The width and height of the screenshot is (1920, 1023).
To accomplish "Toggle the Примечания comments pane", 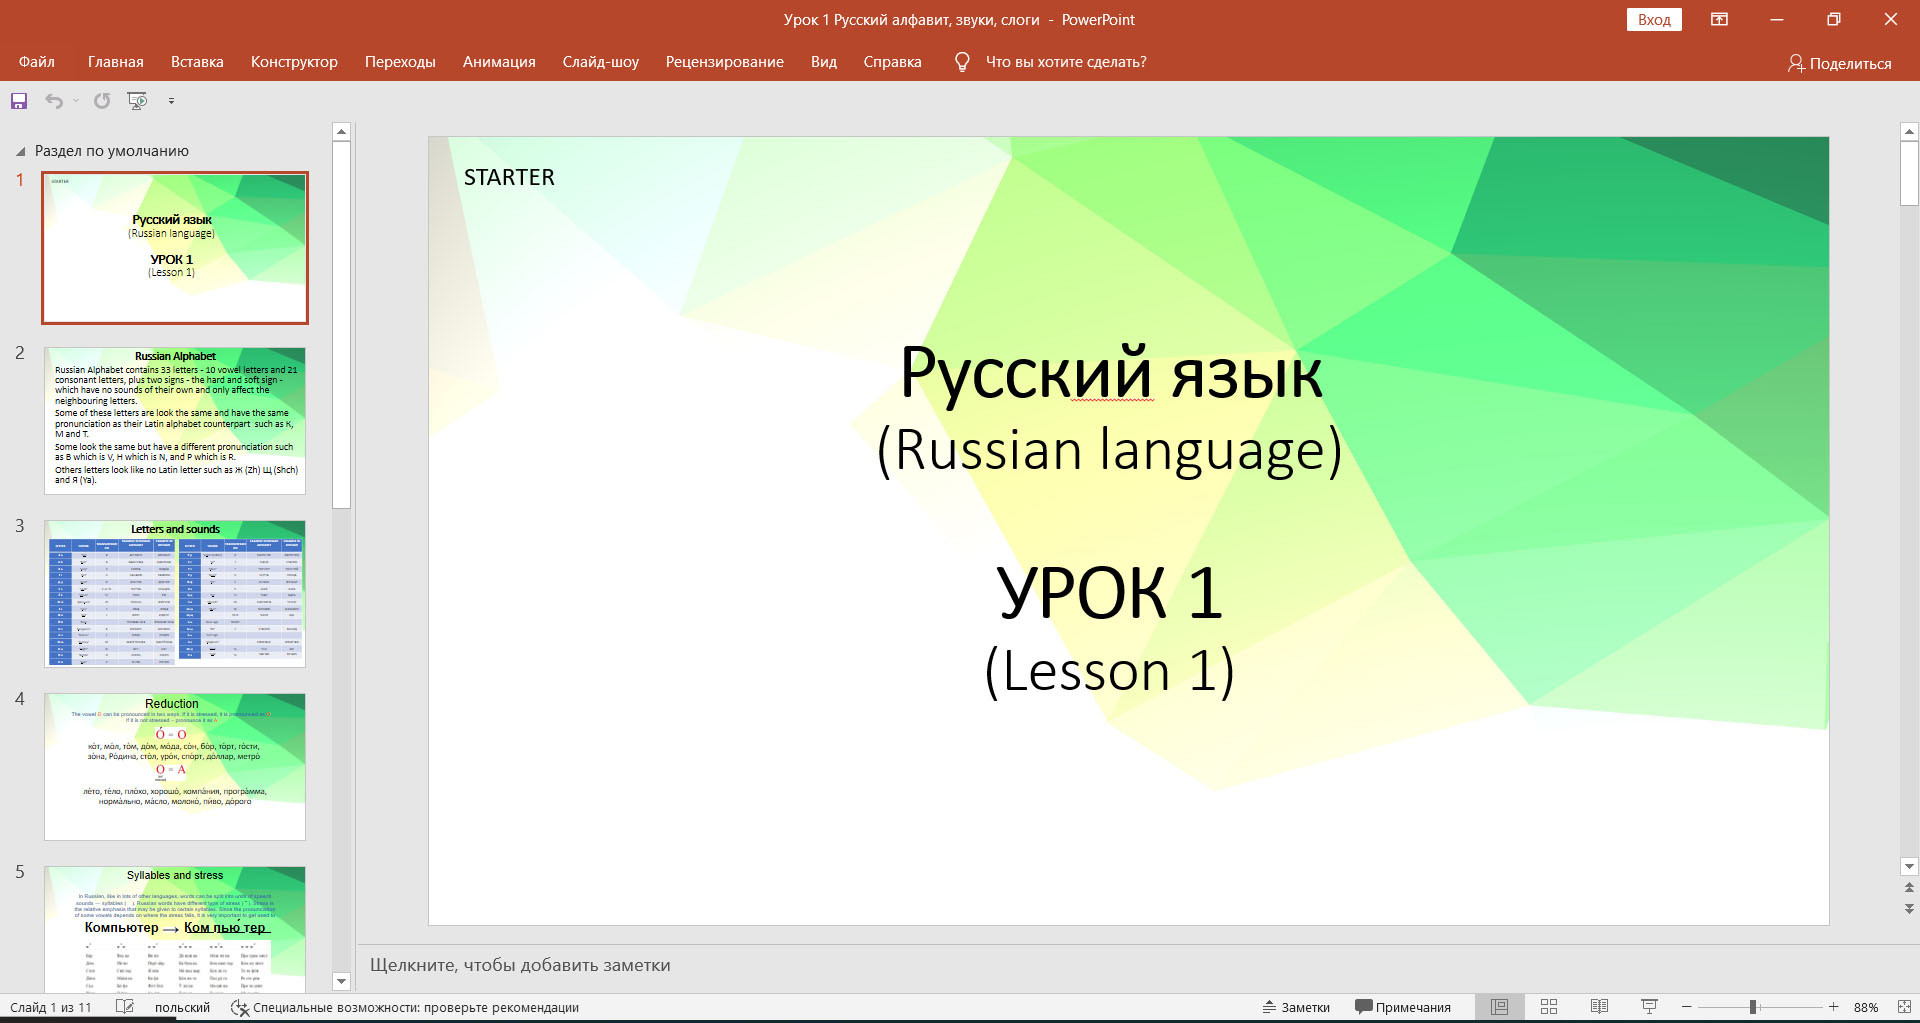I will (1403, 1007).
